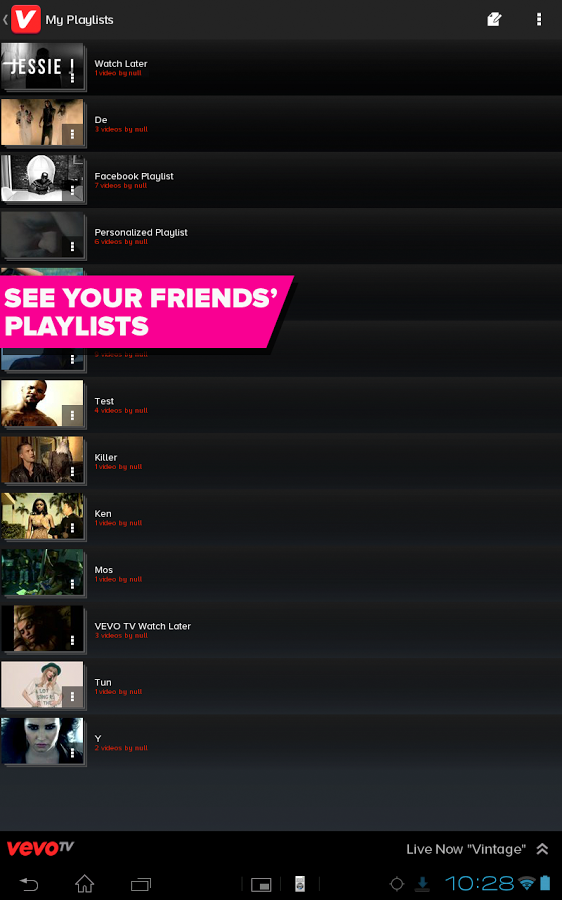Tap the Vevo TV logo at bottom
The height and width of the screenshot is (900, 562).
pyautogui.click(x=40, y=848)
